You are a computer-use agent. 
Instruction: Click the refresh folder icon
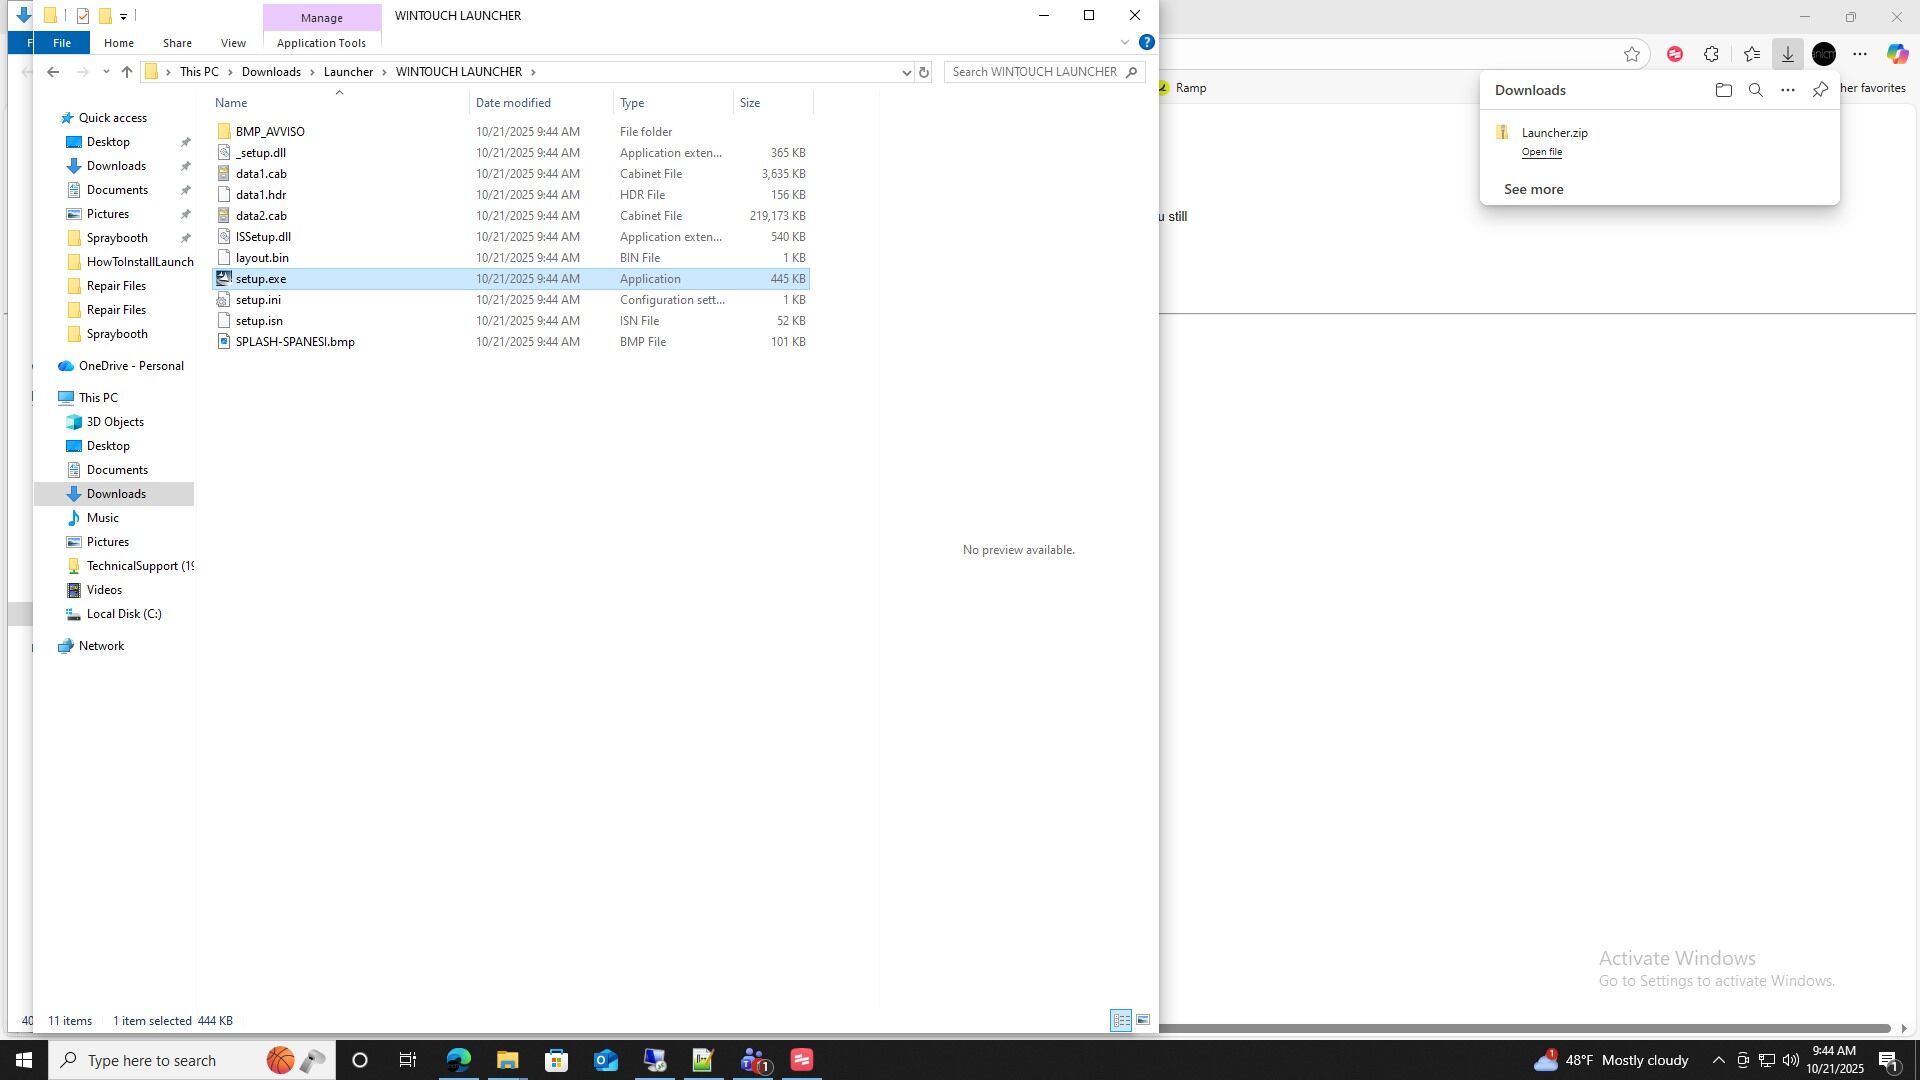point(924,72)
